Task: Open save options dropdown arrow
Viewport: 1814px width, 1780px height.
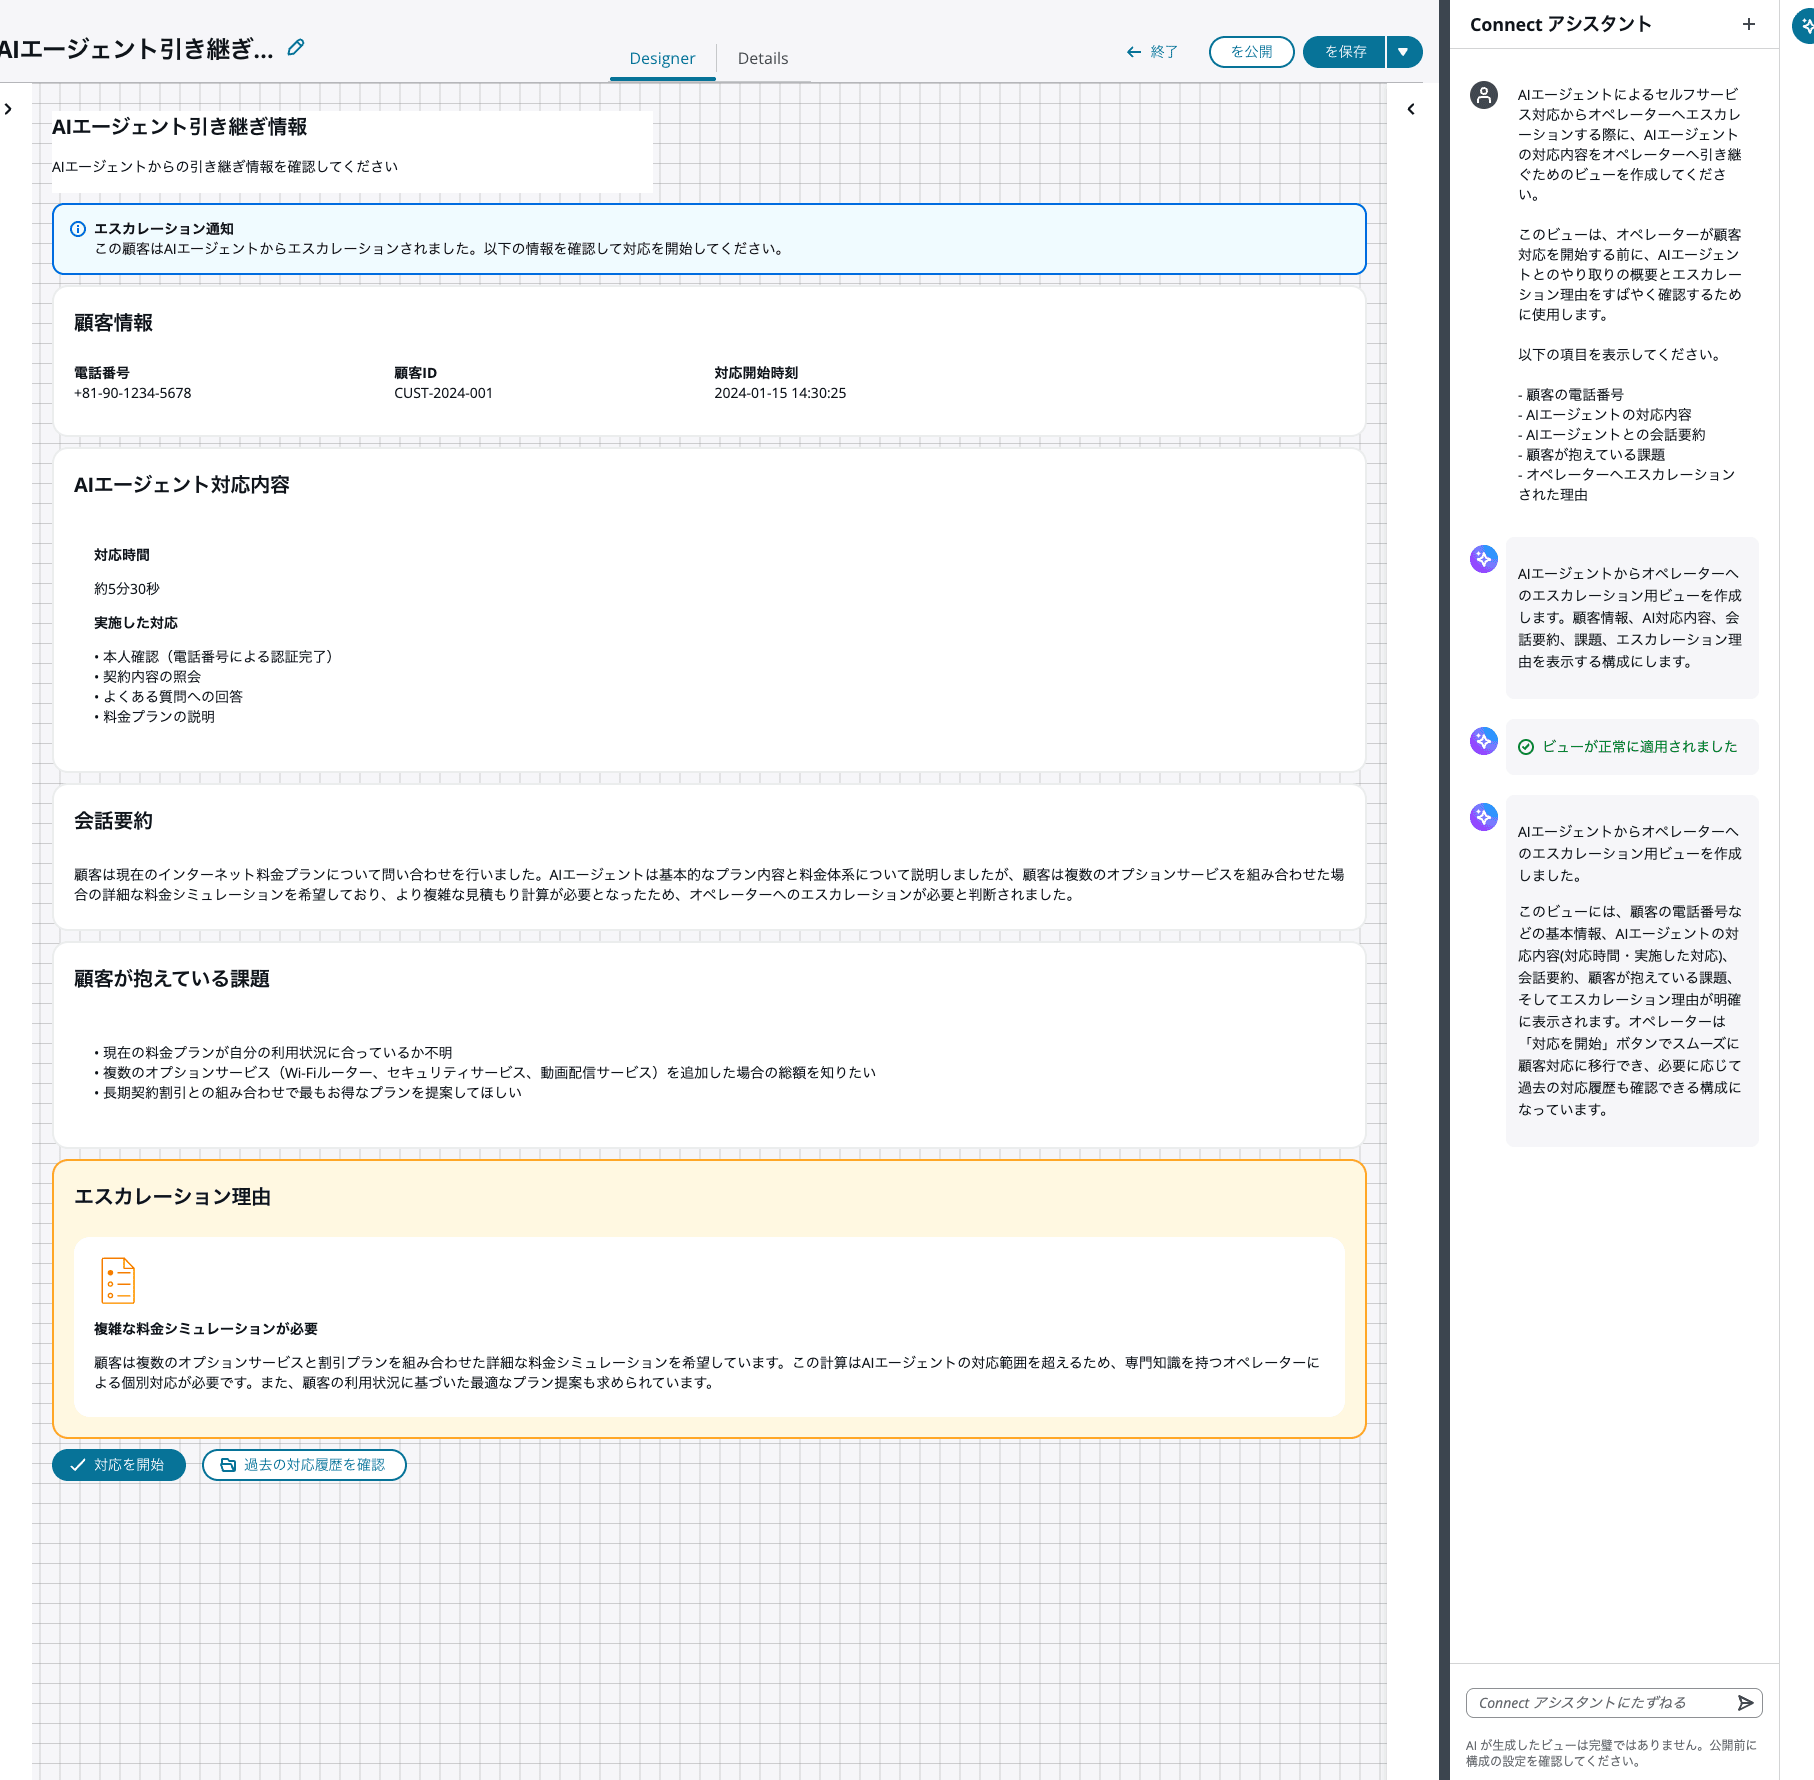Action: (1404, 52)
